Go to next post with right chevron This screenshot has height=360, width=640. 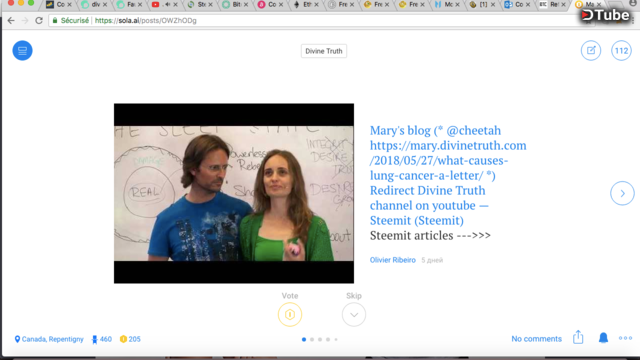point(622,193)
